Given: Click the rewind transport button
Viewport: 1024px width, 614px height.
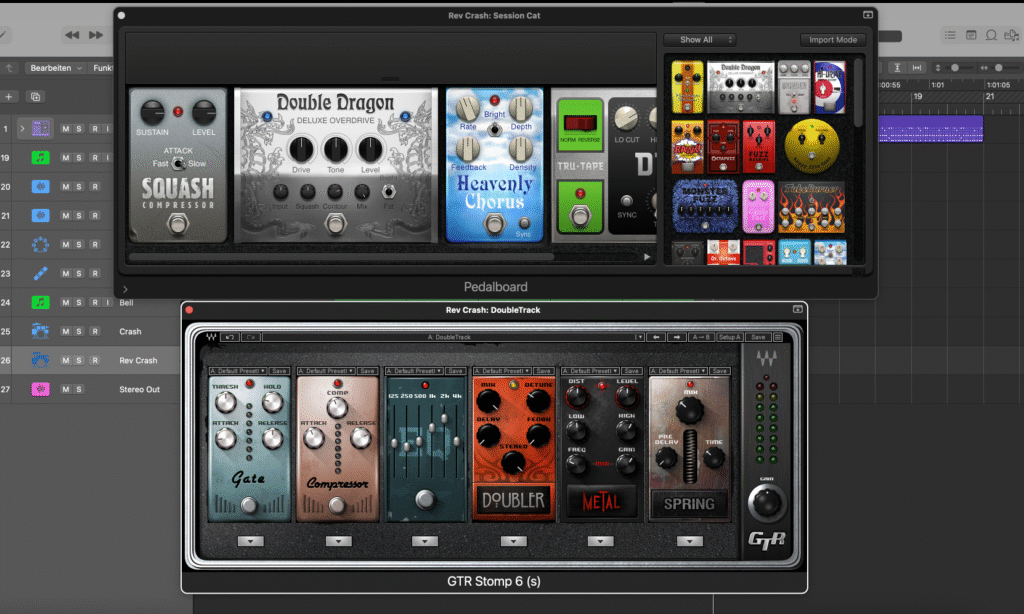Looking at the screenshot, I should [x=72, y=35].
